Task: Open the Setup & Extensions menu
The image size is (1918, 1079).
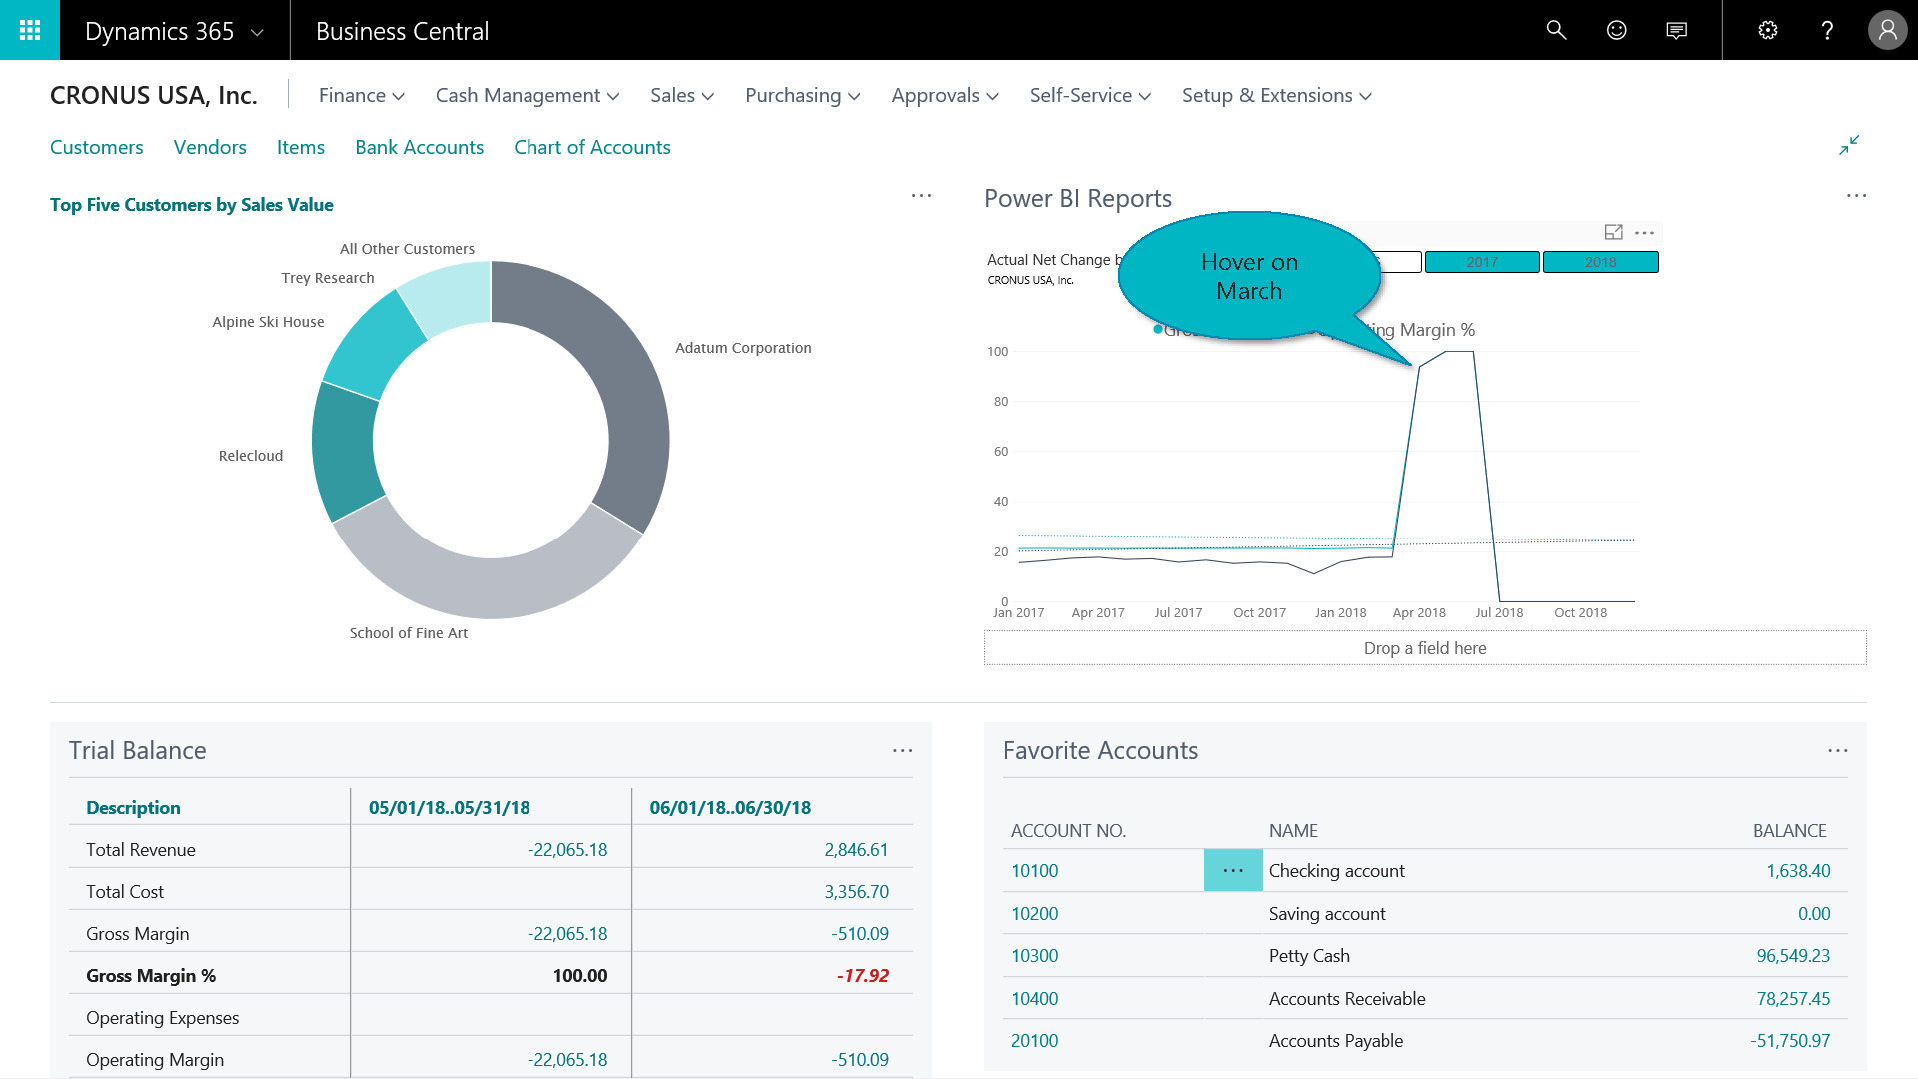Action: coord(1276,95)
